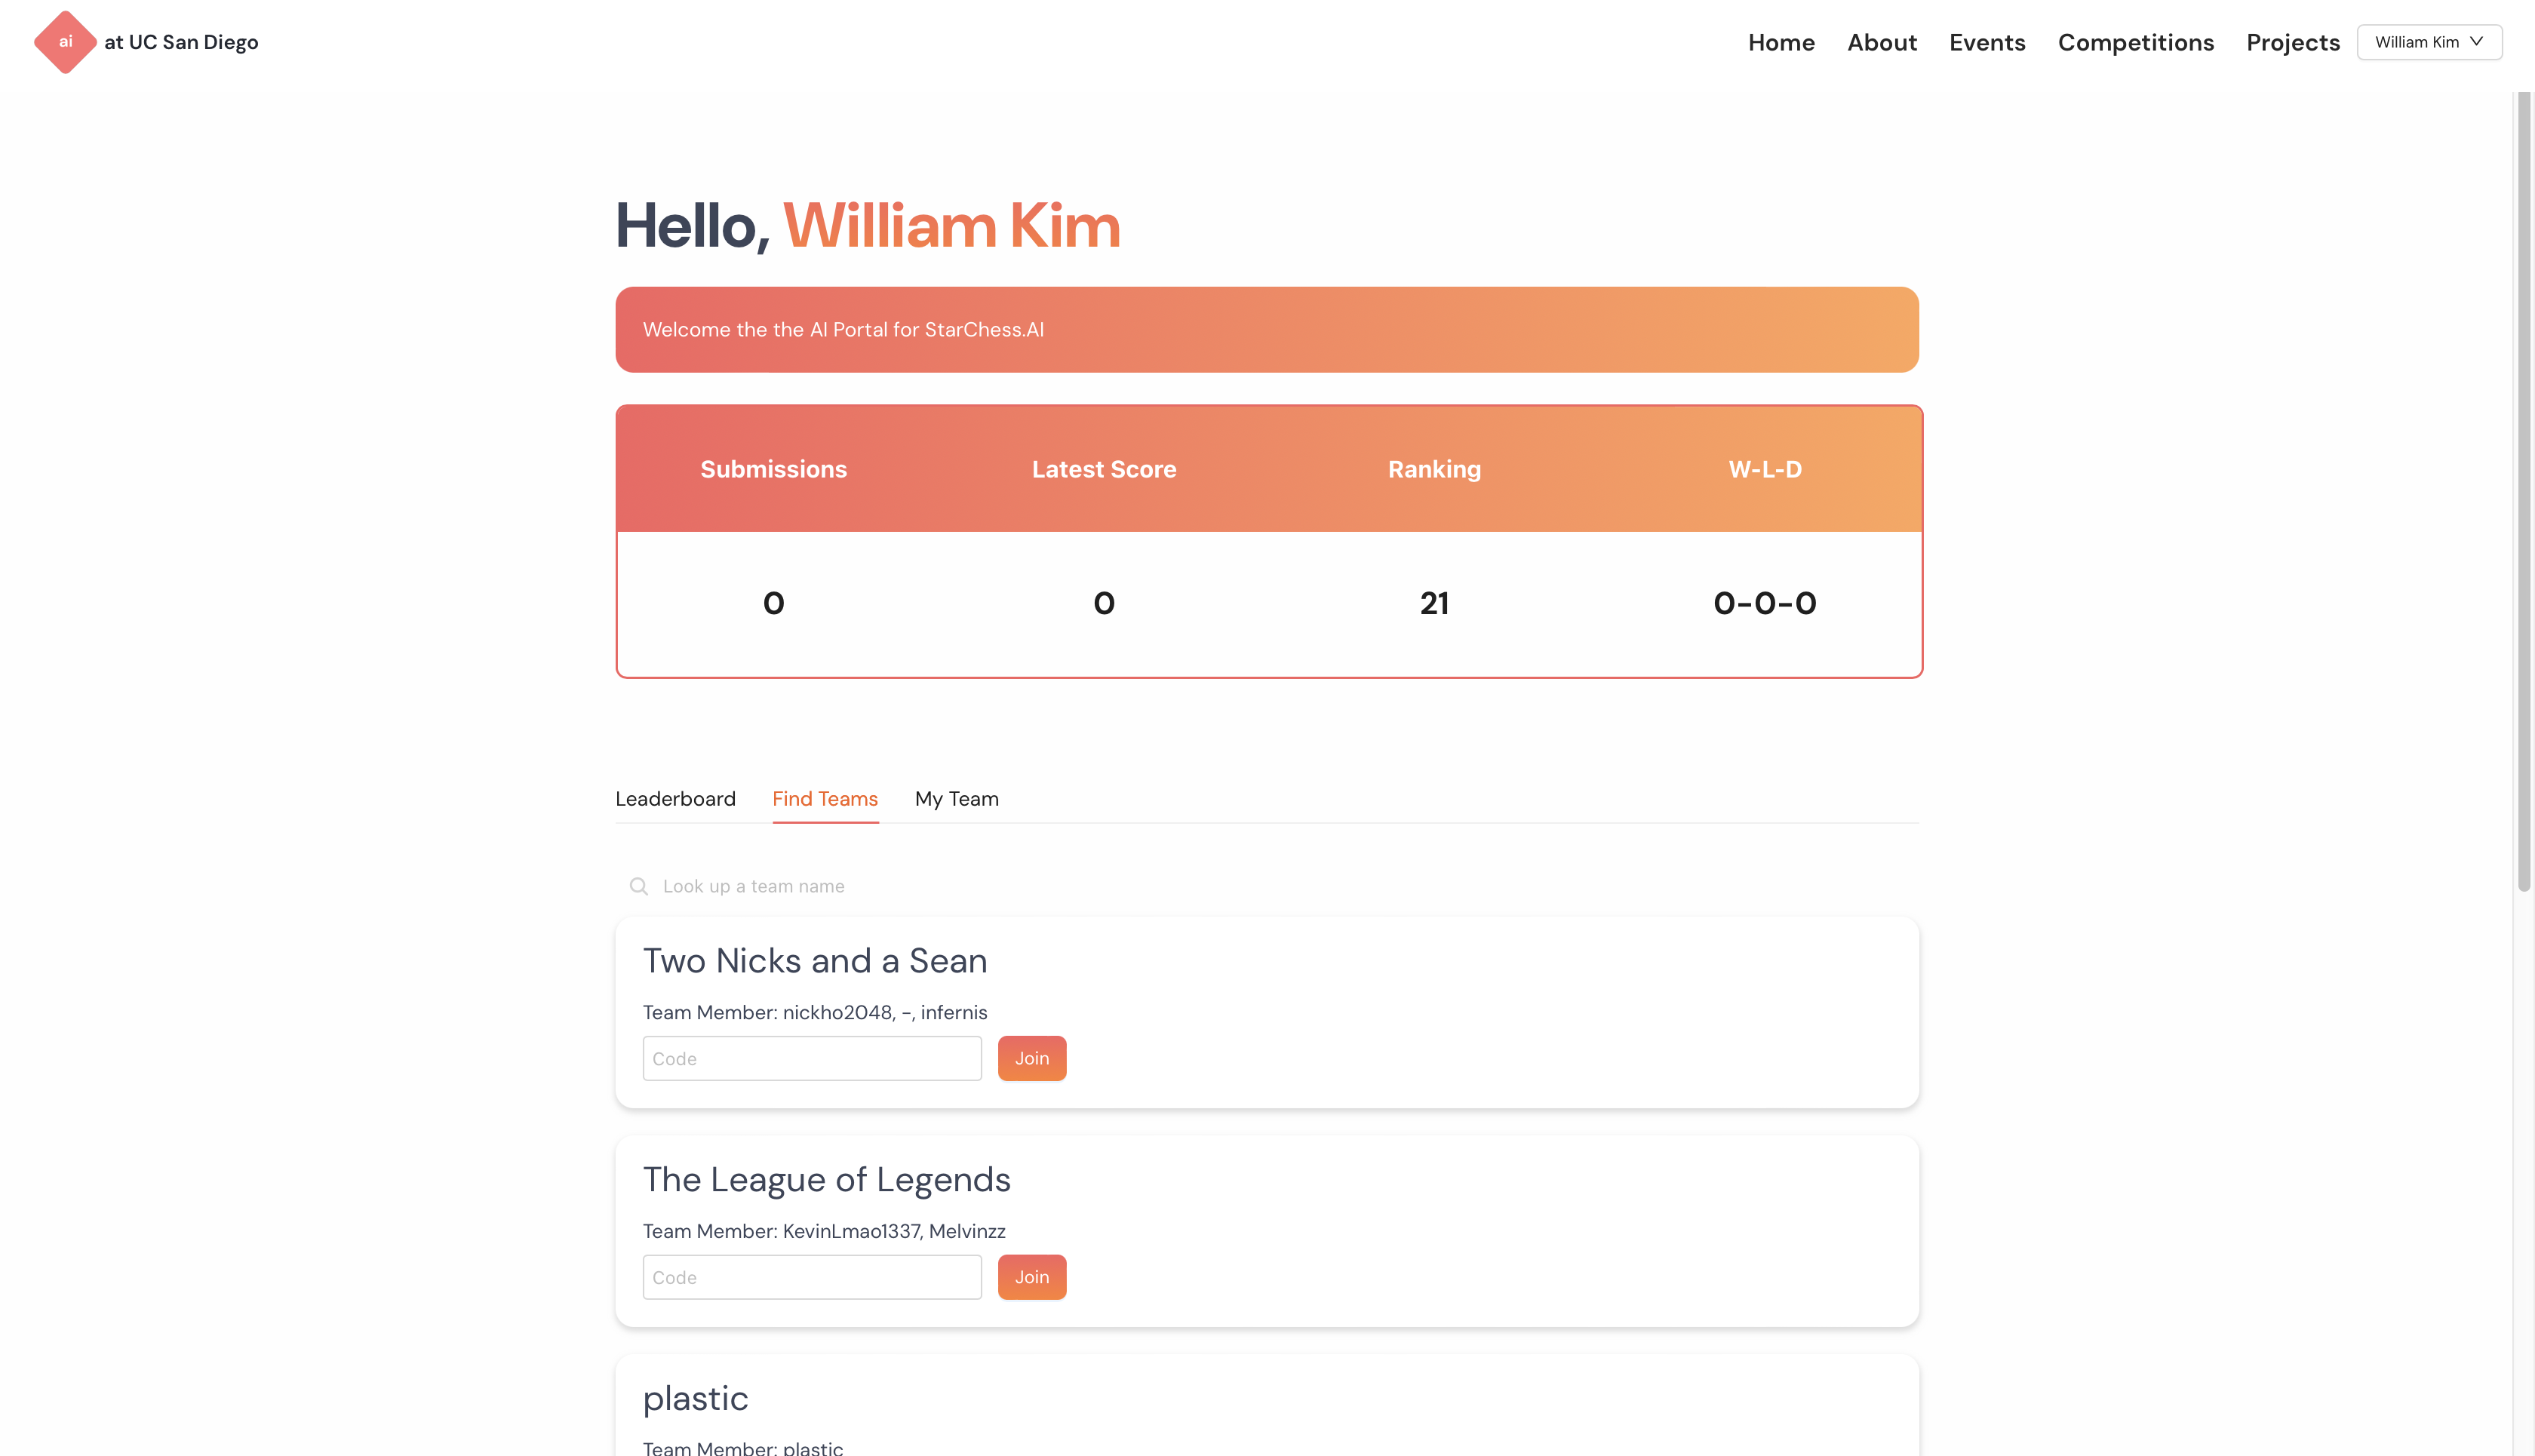Navigate to Events
This screenshot has height=1456, width=2535.
(1986, 42)
